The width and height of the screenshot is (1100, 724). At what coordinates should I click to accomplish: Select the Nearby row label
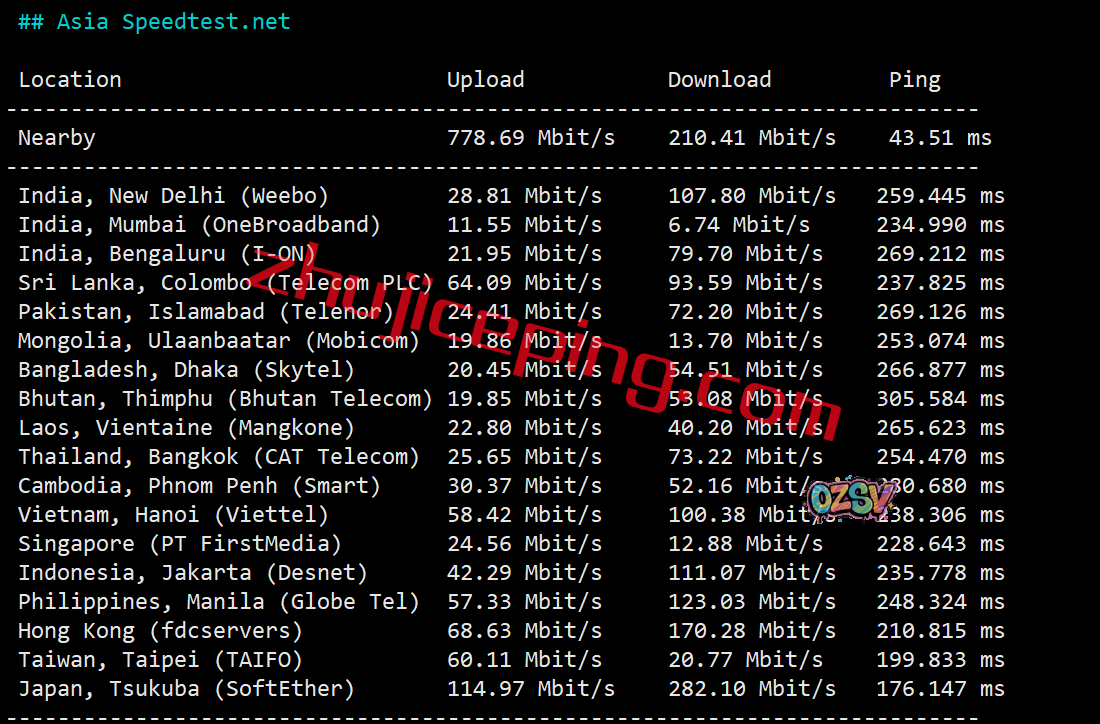coord(57,138)
